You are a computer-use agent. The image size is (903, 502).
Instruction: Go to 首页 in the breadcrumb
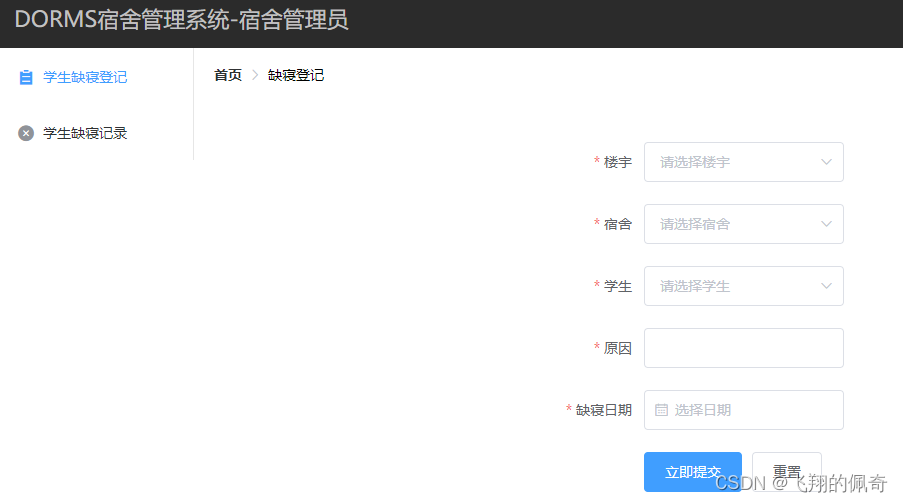(x=227, y=75)
